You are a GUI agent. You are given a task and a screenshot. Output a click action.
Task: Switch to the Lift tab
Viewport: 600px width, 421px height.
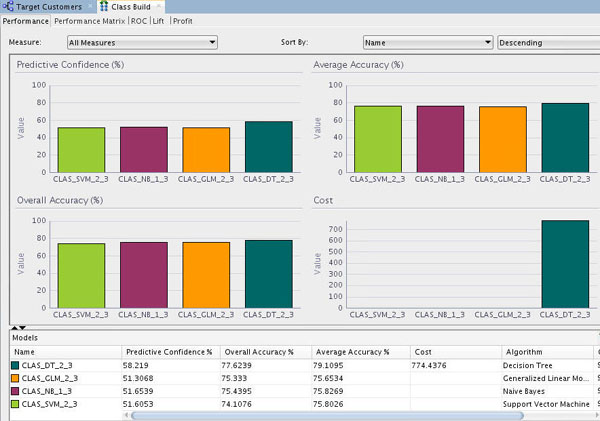coord(159,20)
